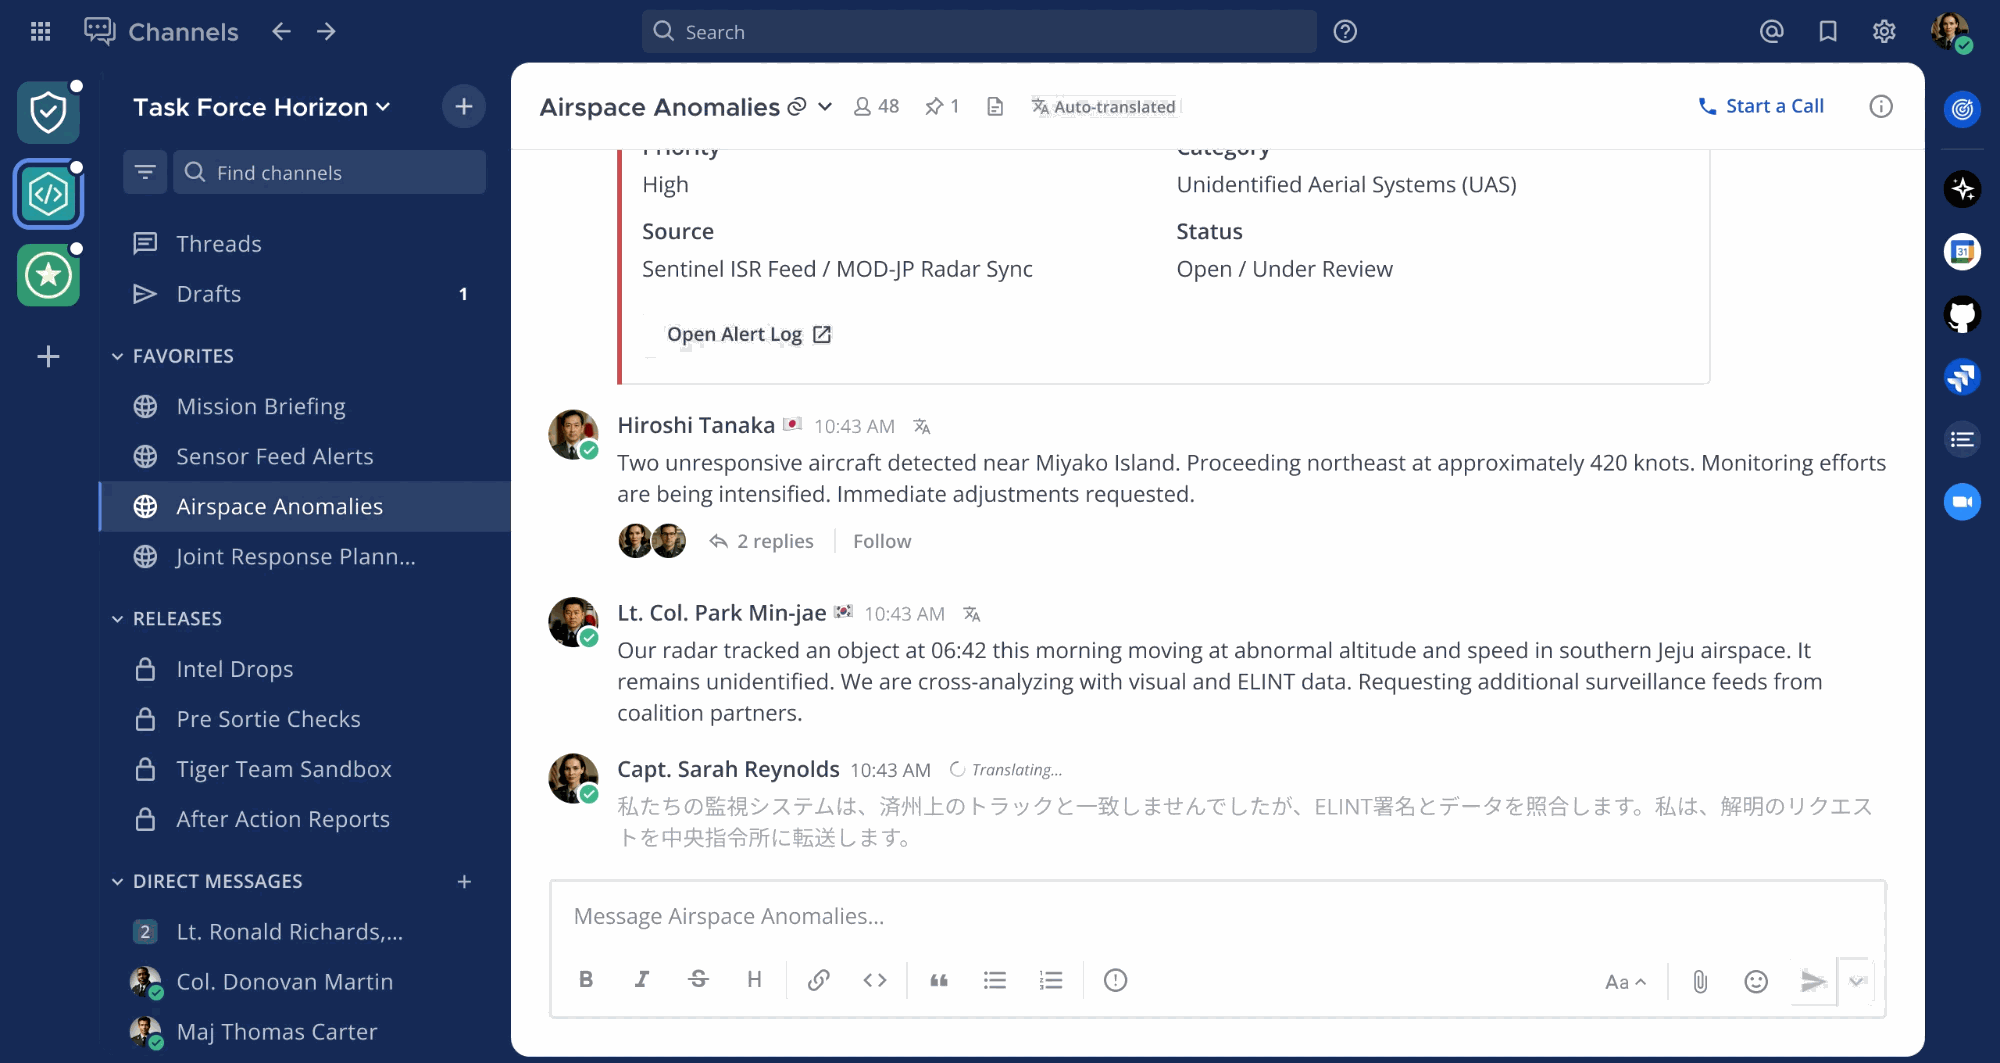Go back with the left arrow

pyautogui.click(x=281, y=31)
